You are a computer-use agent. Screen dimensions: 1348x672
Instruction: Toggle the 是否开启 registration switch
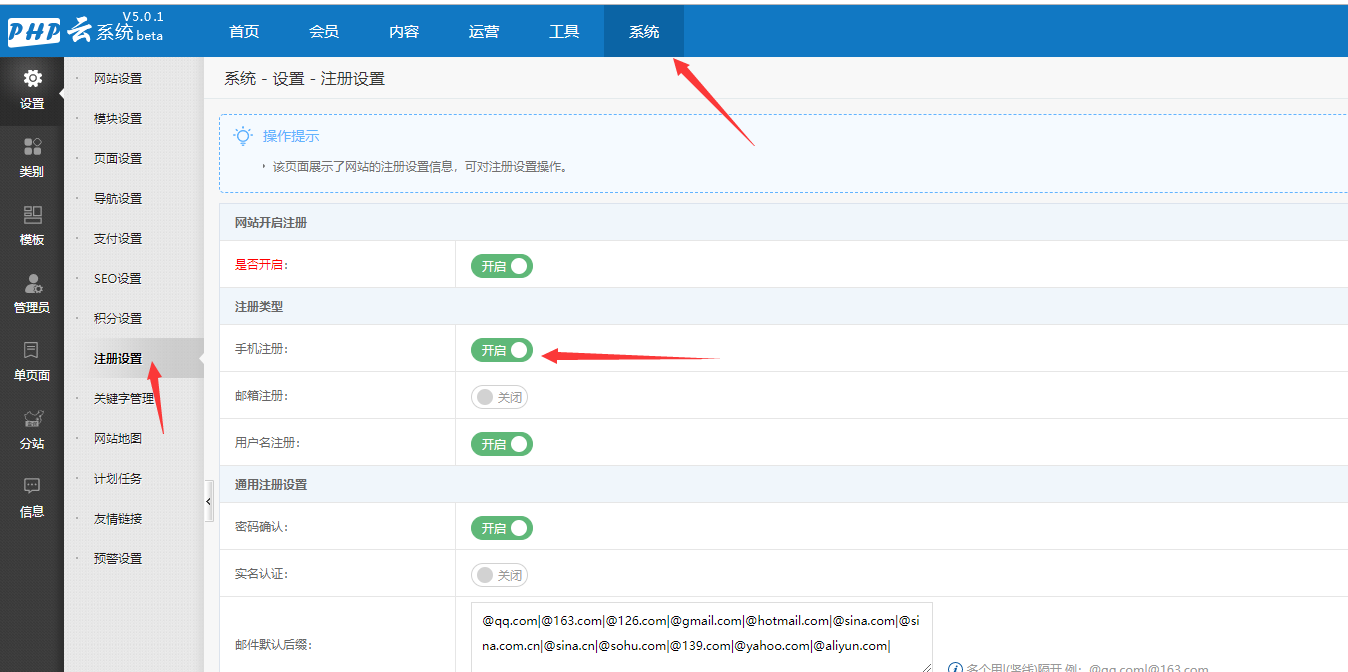502,266
